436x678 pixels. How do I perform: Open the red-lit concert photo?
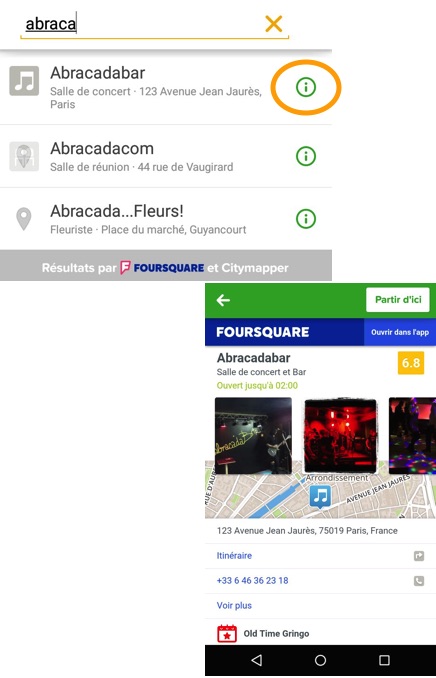[340, 436]
